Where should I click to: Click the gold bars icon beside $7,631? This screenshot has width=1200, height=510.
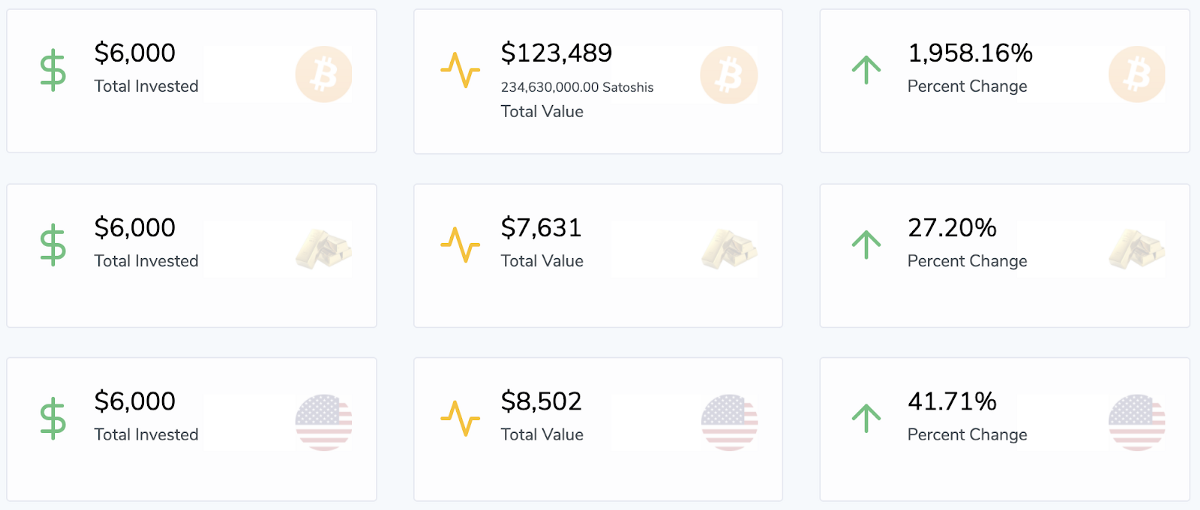pos(729,248)
